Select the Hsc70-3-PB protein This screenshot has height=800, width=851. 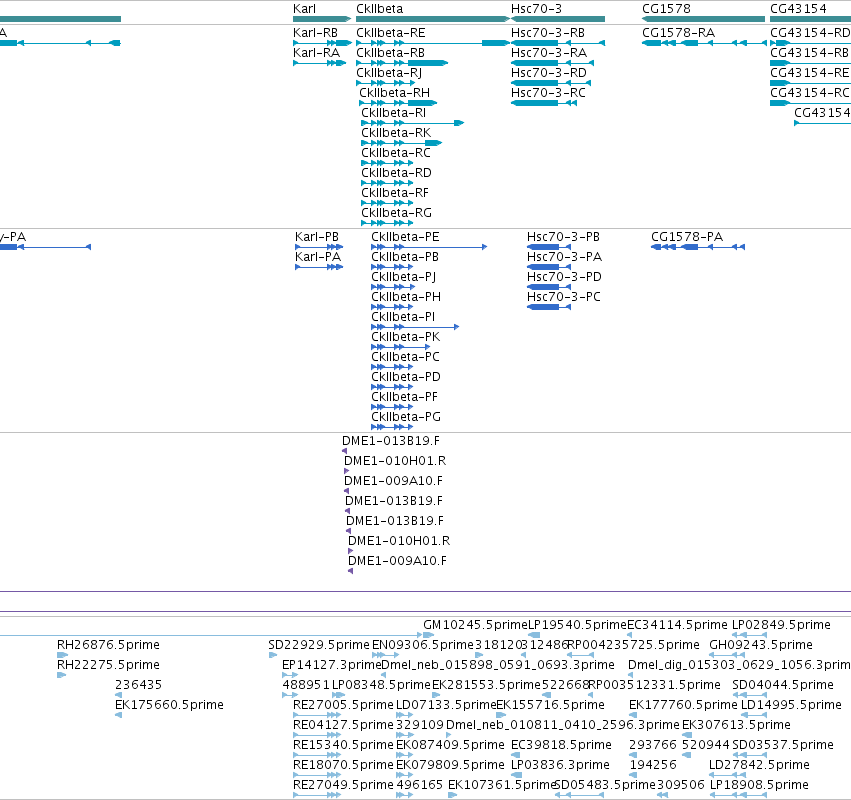click(563, 237)
